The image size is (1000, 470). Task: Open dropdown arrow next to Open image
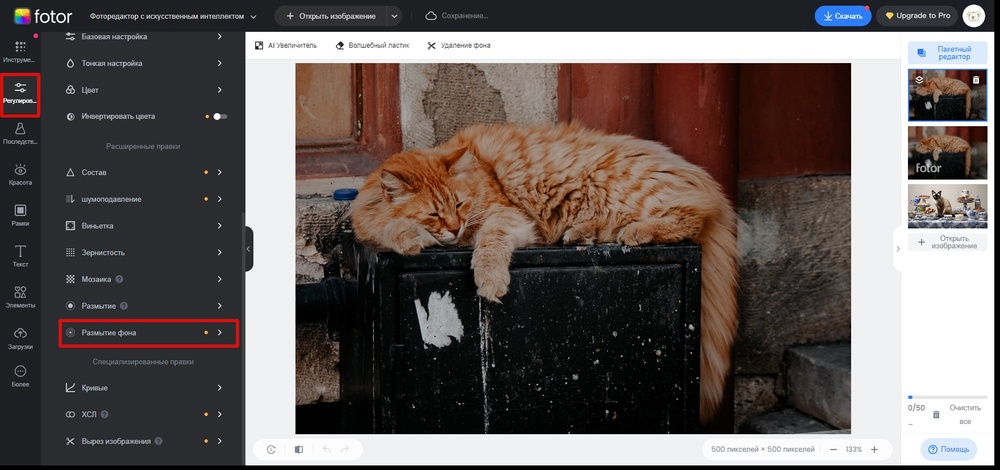pos(395,16)
